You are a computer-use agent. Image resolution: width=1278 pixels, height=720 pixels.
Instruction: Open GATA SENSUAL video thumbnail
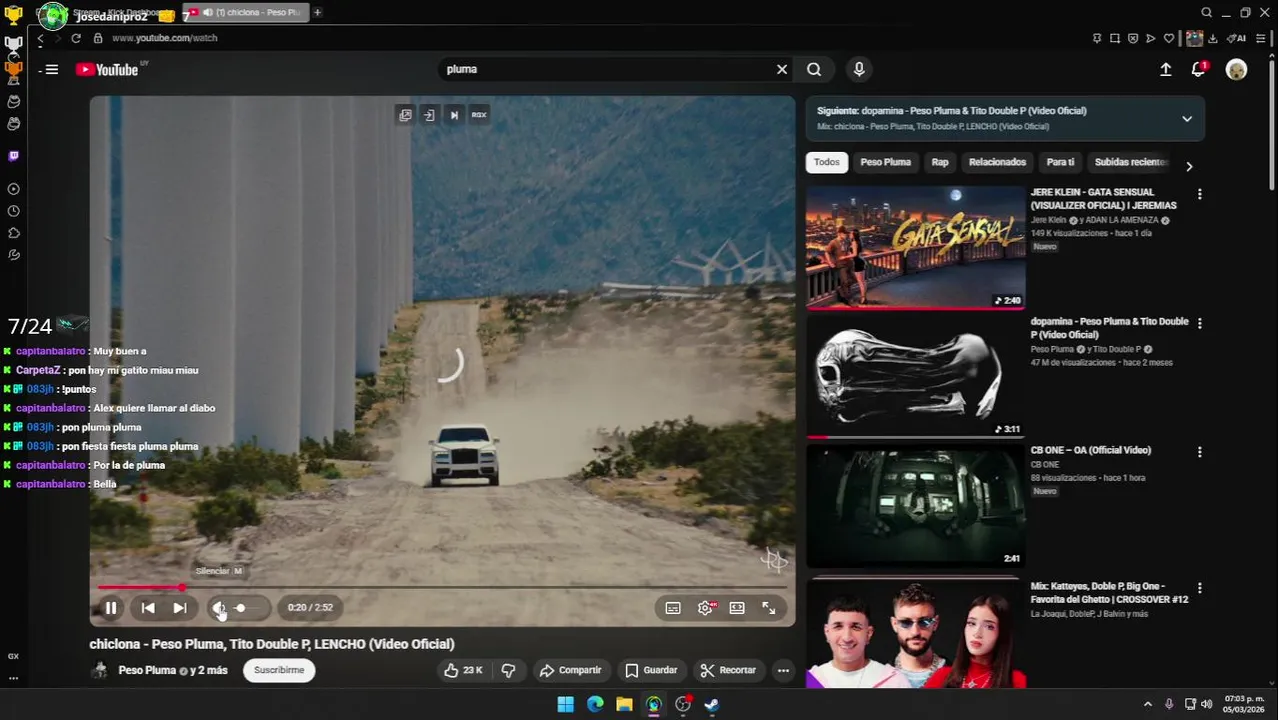[x=915, y=247]
